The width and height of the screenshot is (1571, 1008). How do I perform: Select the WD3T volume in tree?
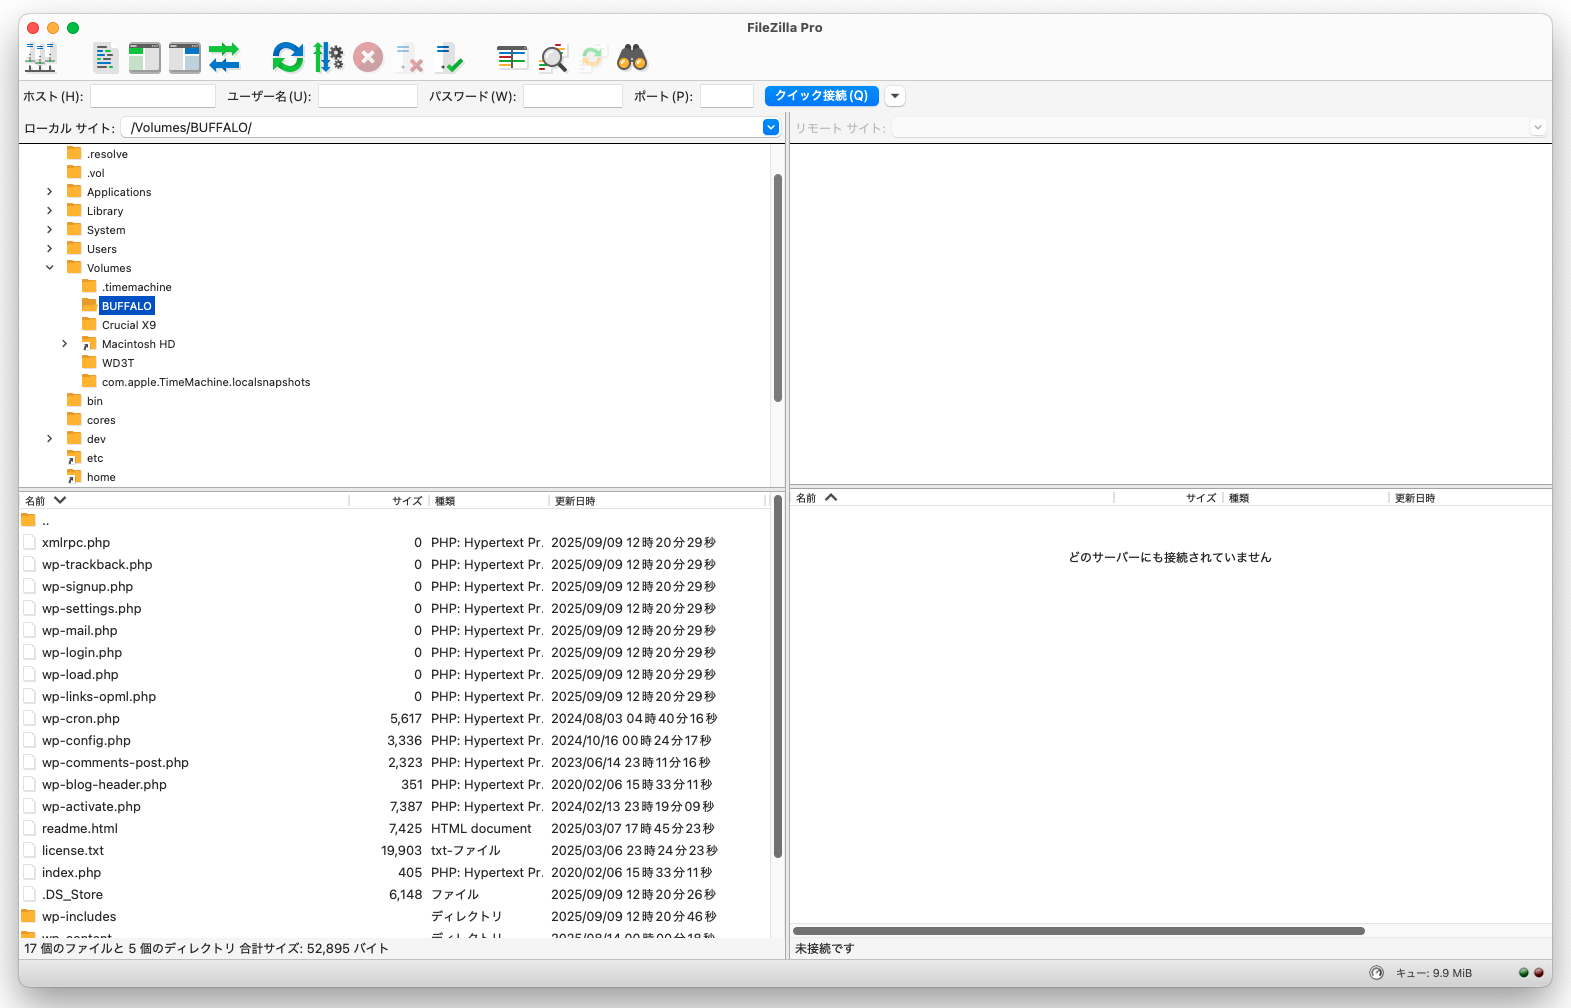[x=118, y=363]
